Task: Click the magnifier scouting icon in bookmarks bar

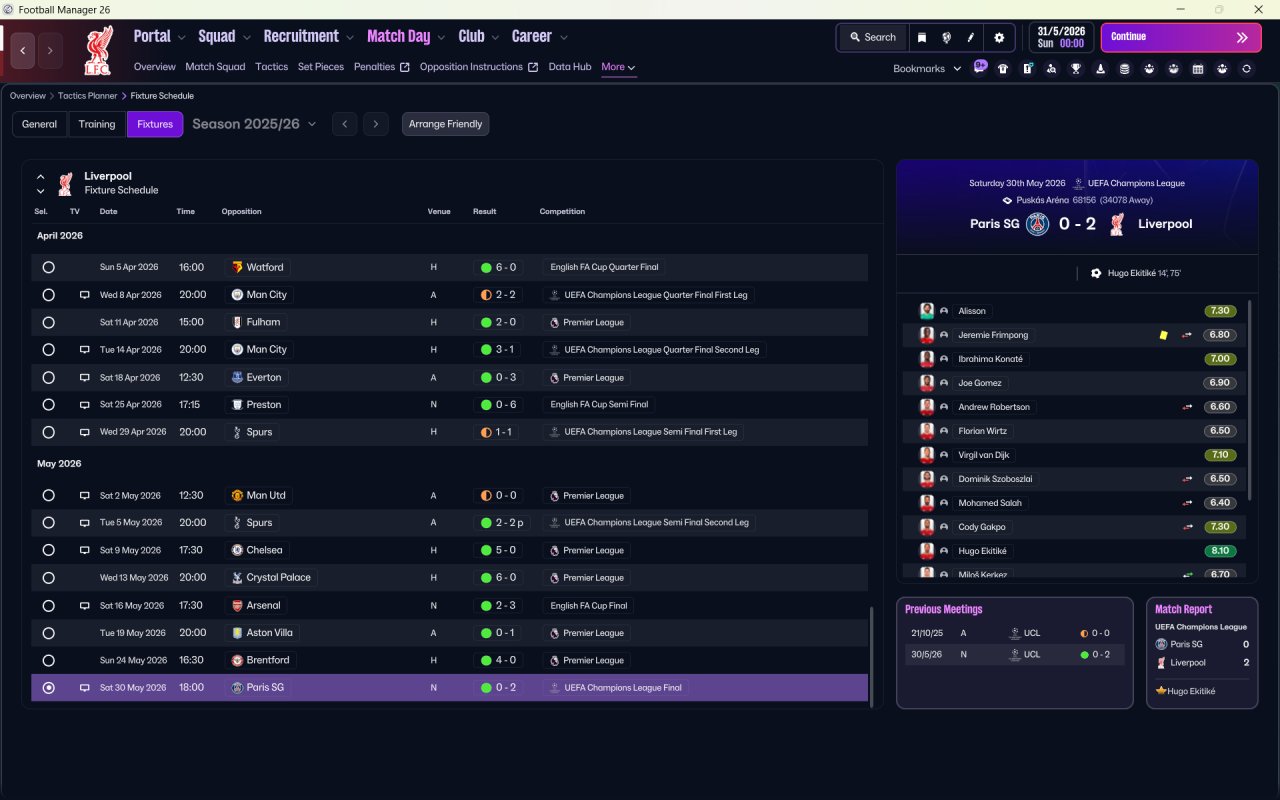Action: click(x=1051, y=69)
